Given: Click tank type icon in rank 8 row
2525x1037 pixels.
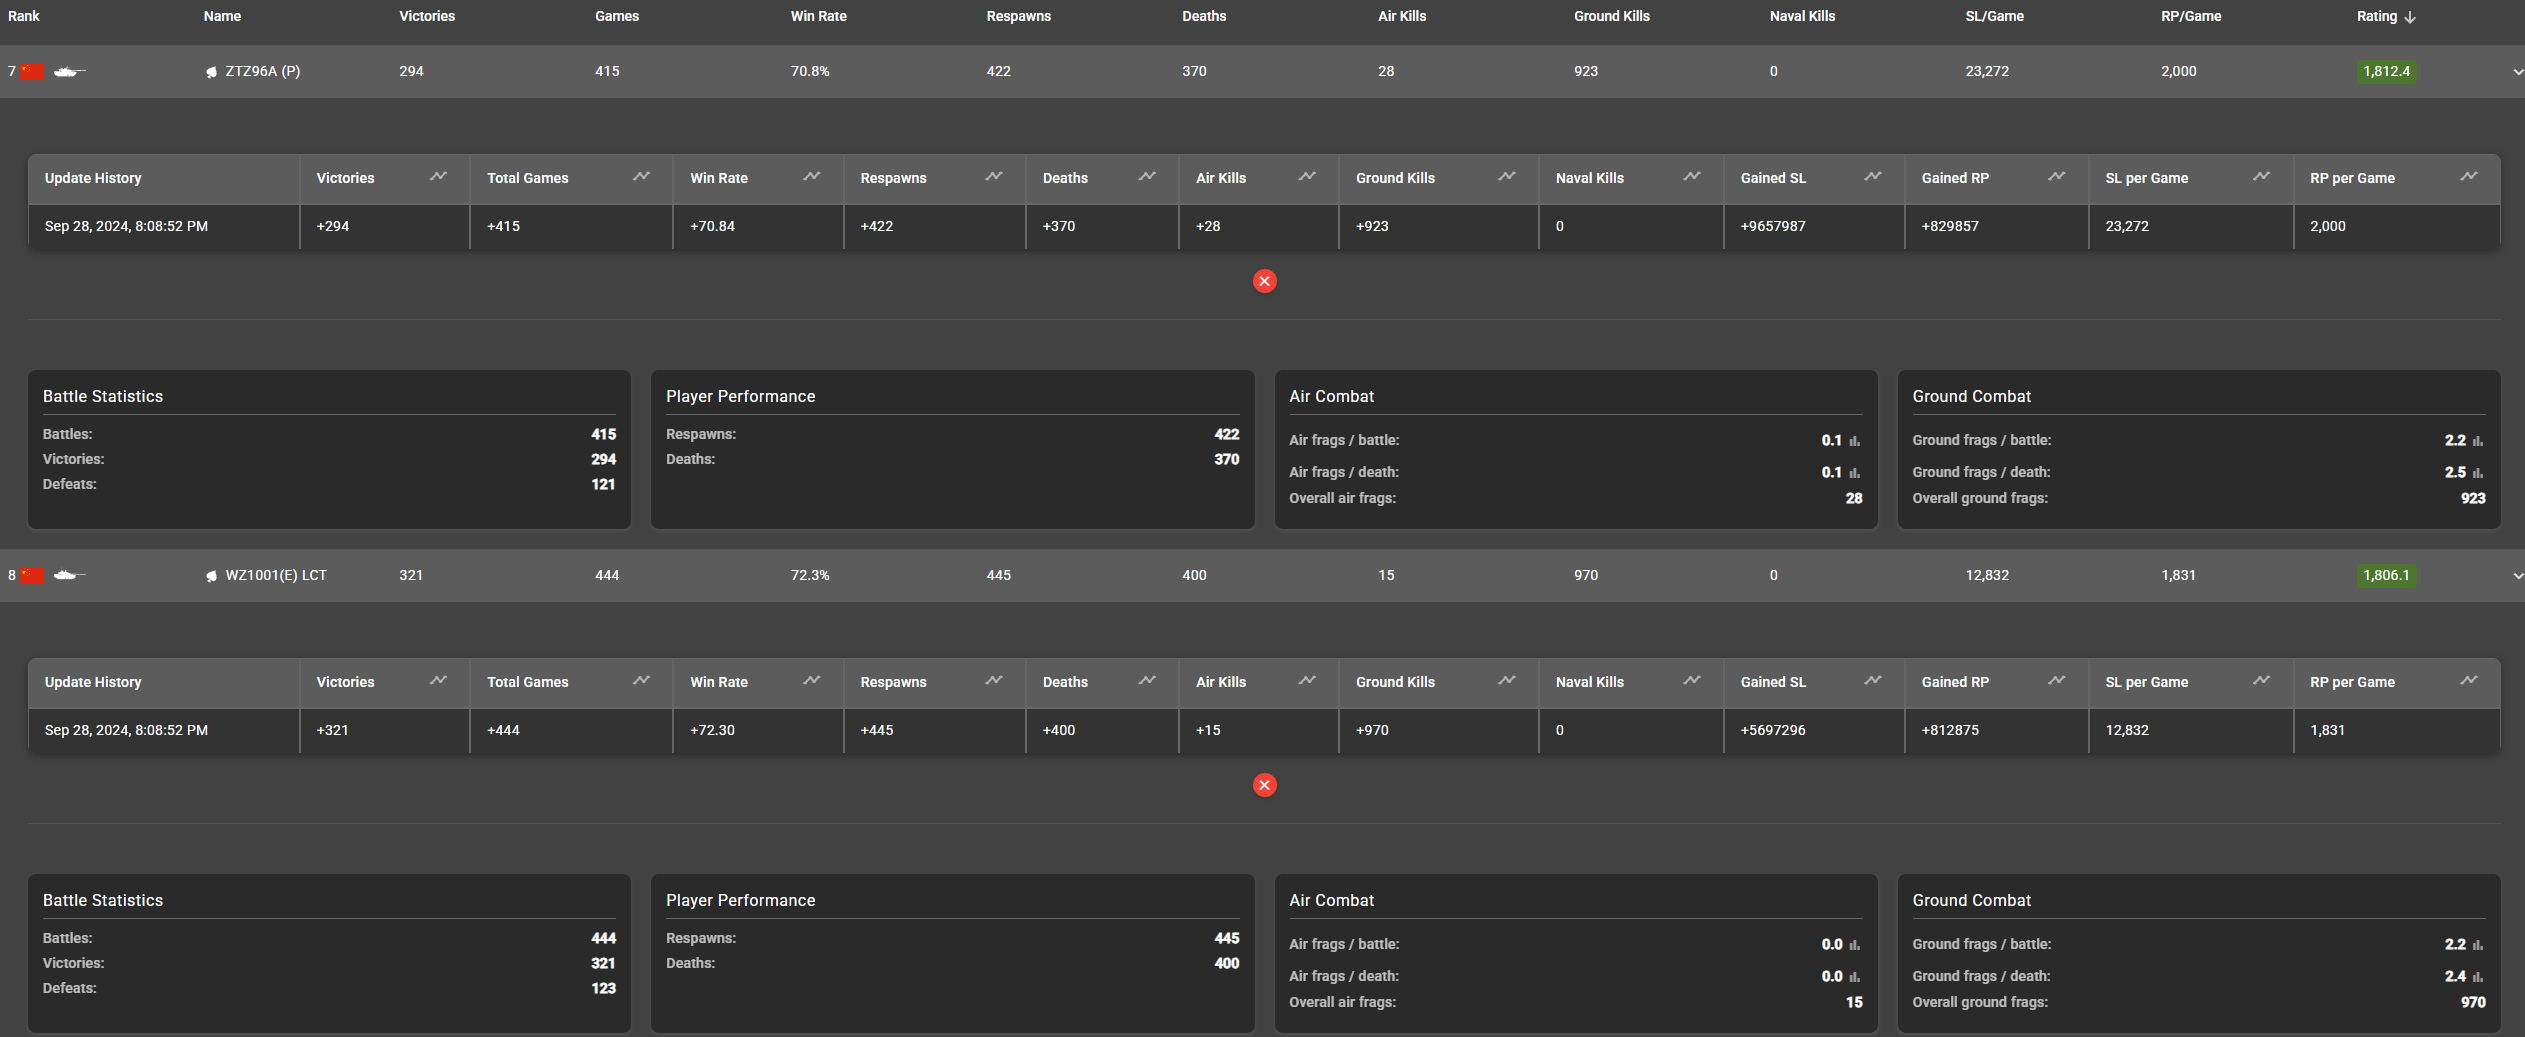Looking at the screenshot, I should click(x=69, y=575).
